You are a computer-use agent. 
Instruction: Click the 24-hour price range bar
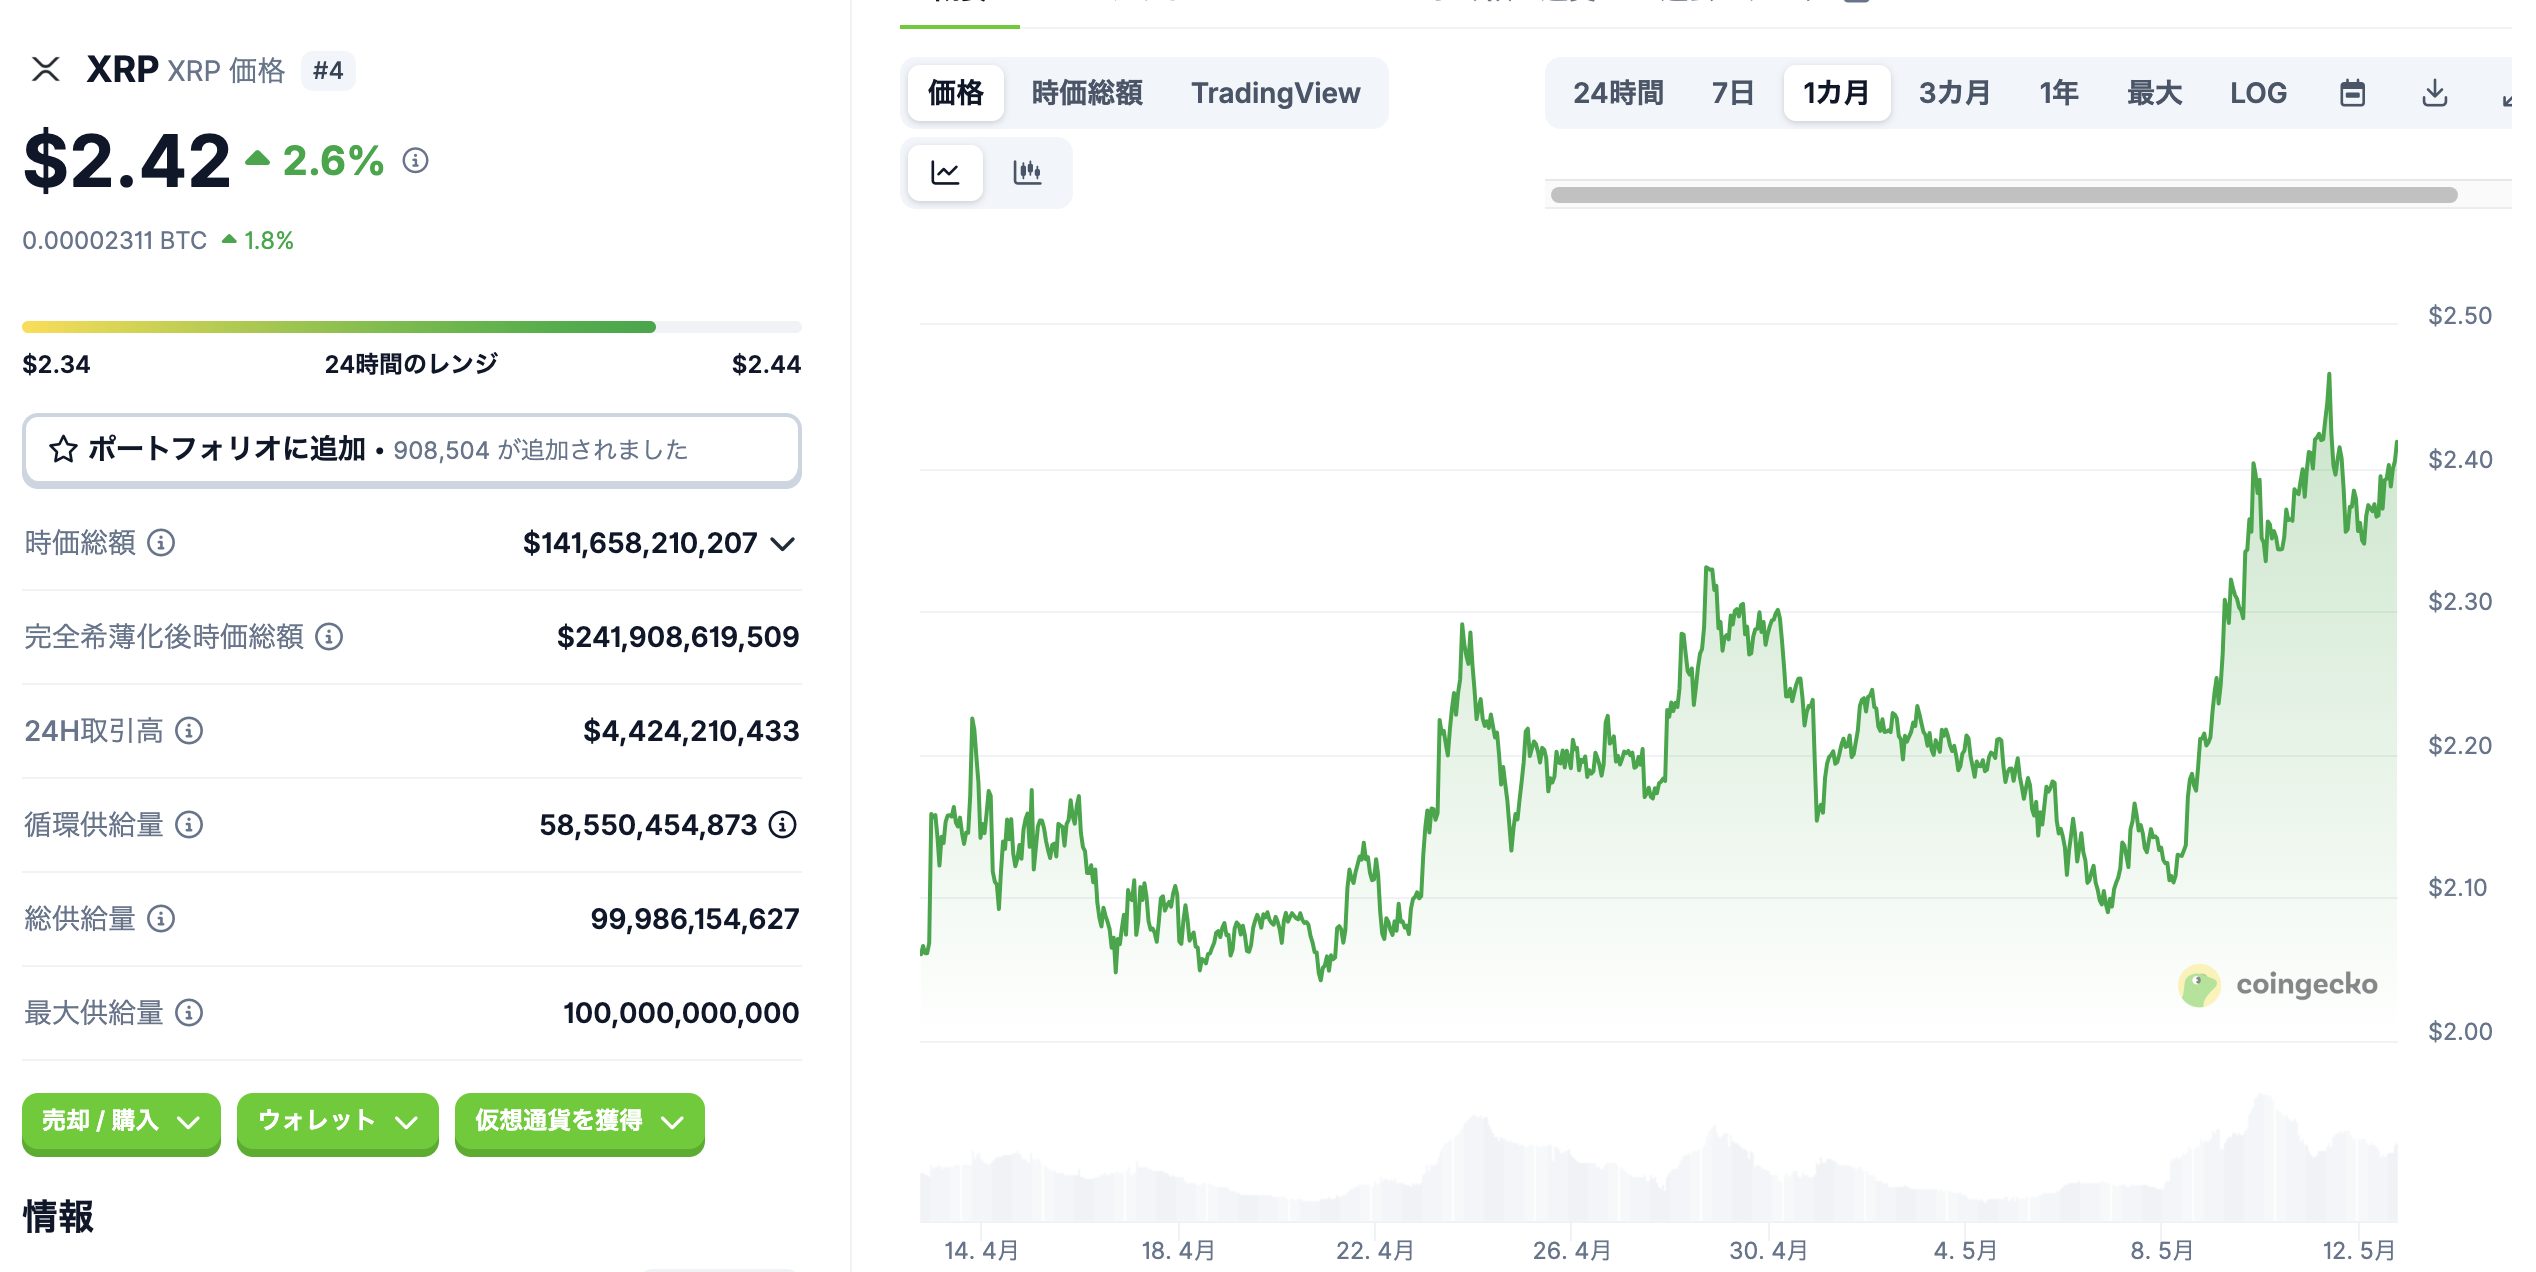(x=411, y=327)
